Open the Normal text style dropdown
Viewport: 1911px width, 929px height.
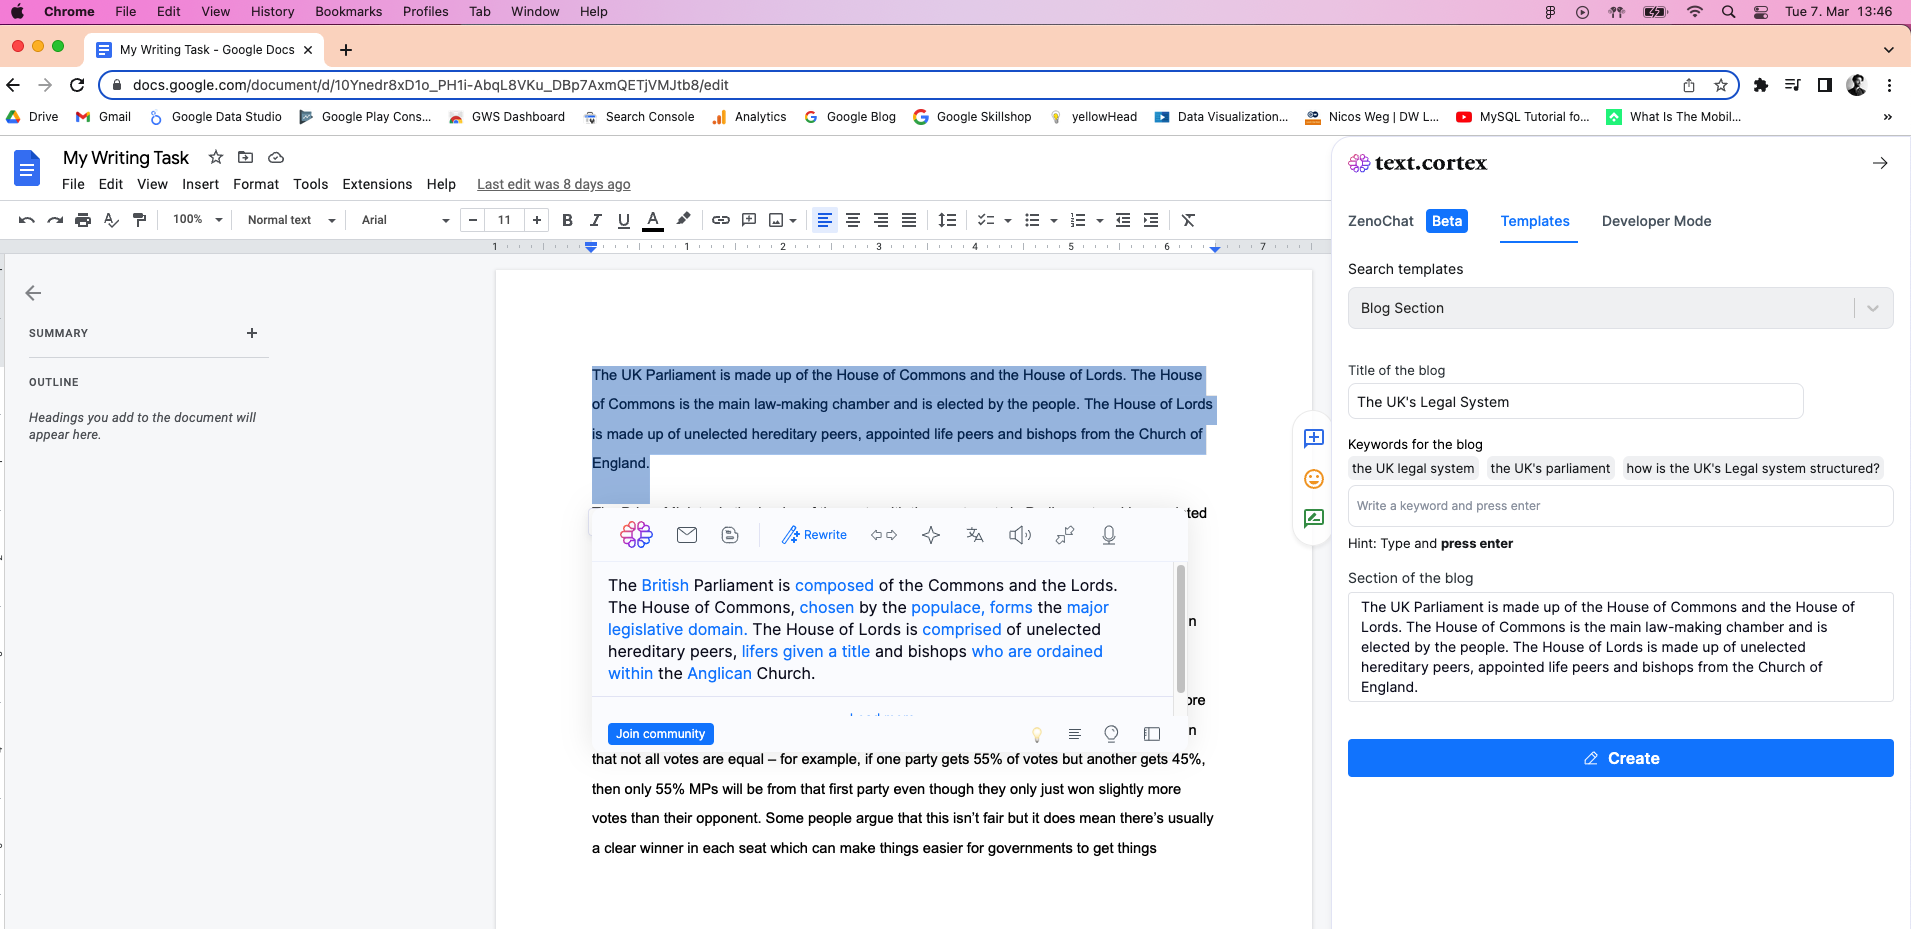(291, 220)
